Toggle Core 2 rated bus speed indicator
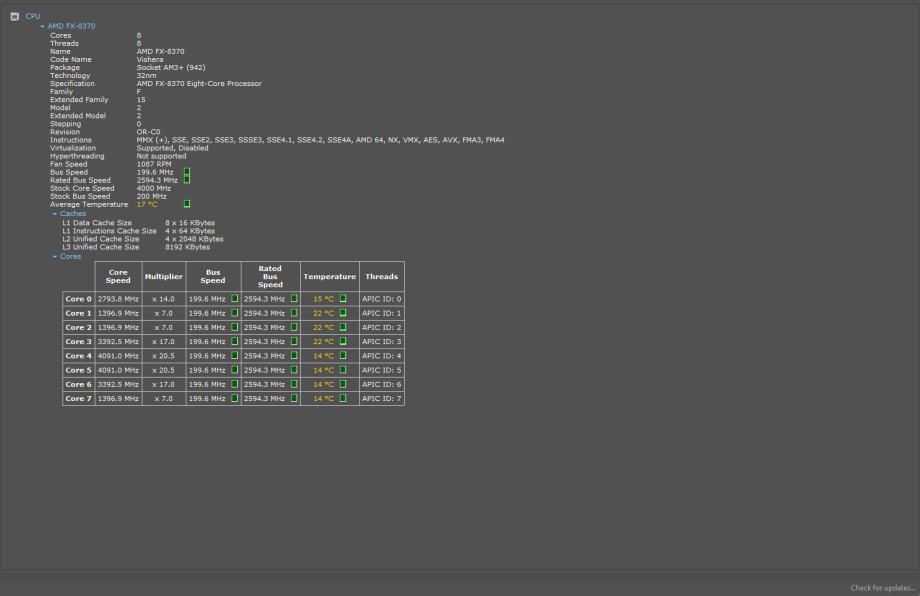The width and height of the screenshot is (920, 596). tap(294, 327)
